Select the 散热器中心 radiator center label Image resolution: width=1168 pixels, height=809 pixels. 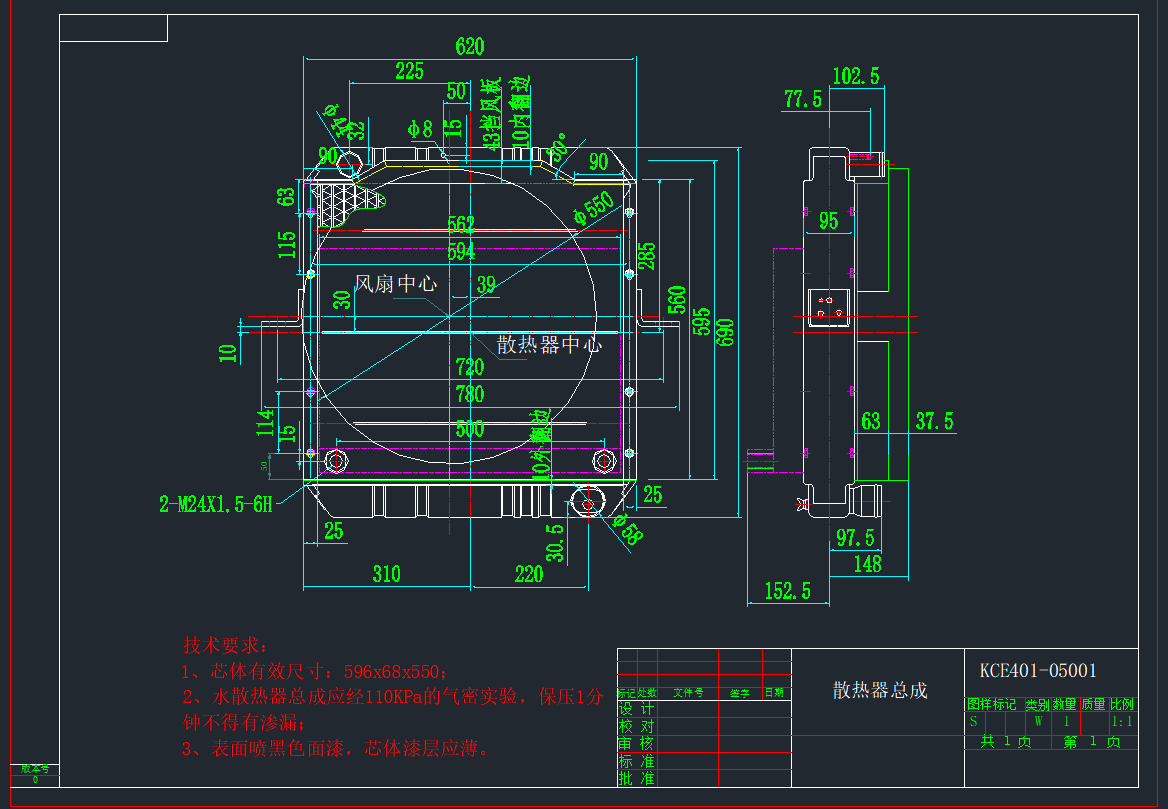click(x=549, y=345)
